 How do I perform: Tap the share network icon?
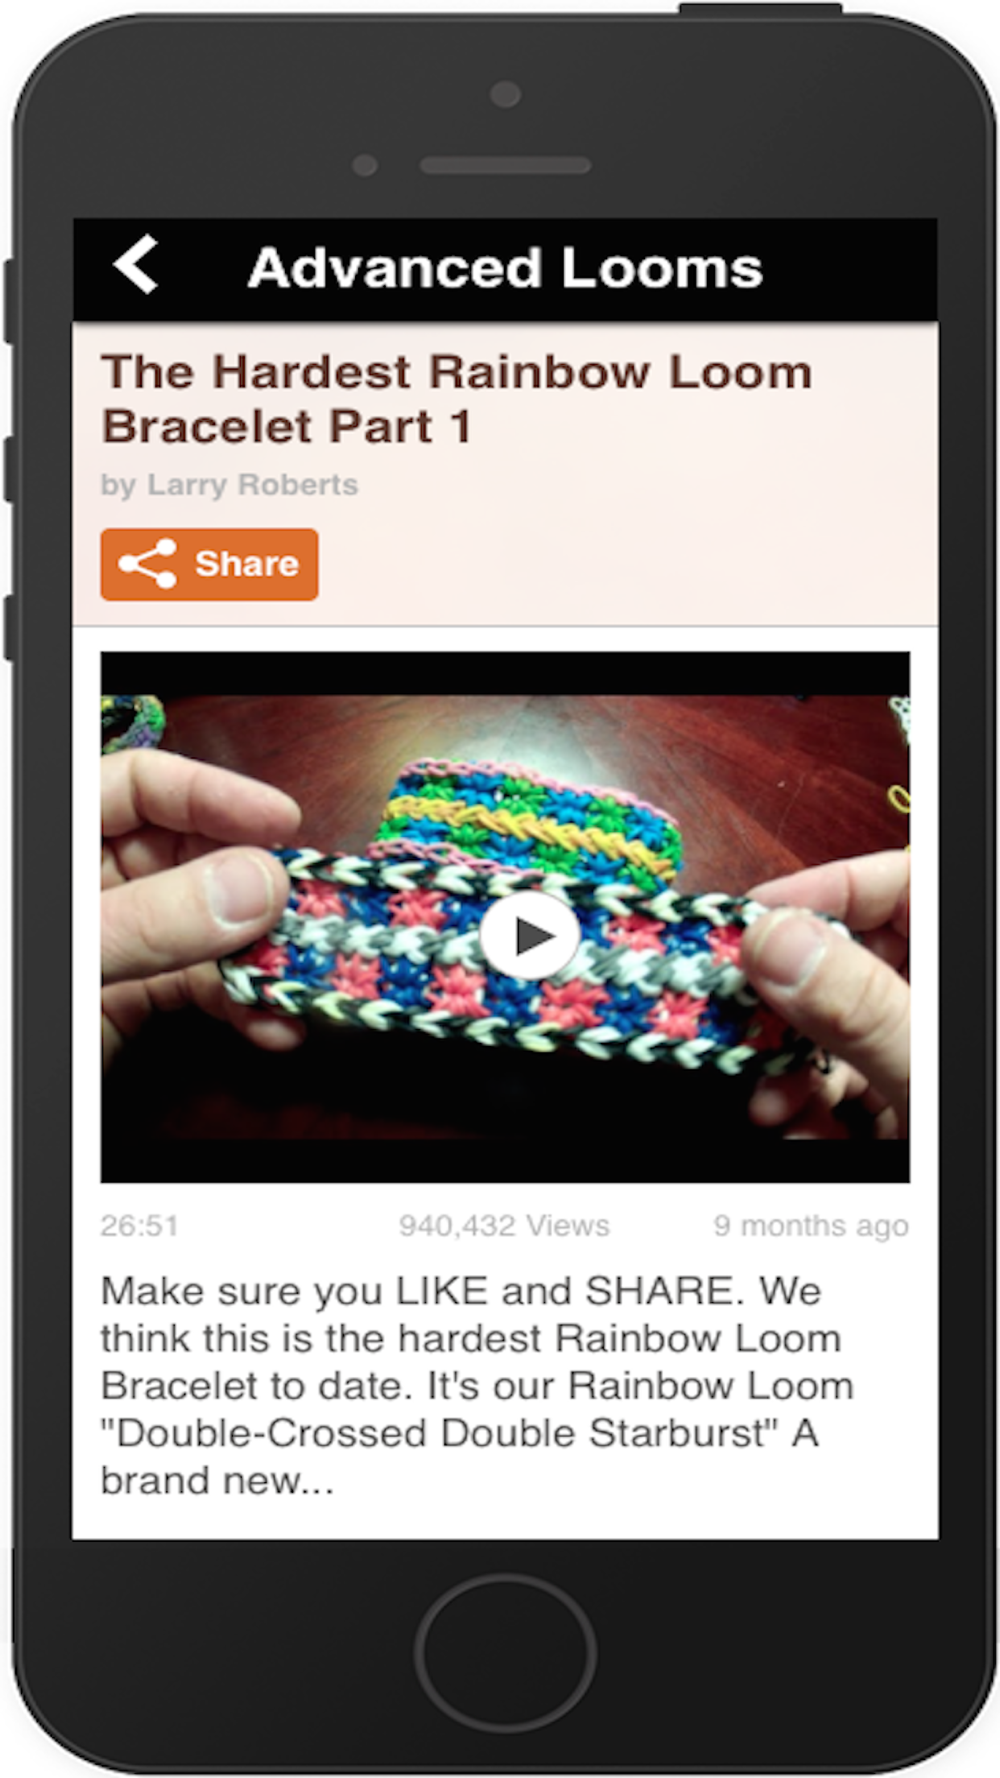pyautogui.click(x=147, y=564)
